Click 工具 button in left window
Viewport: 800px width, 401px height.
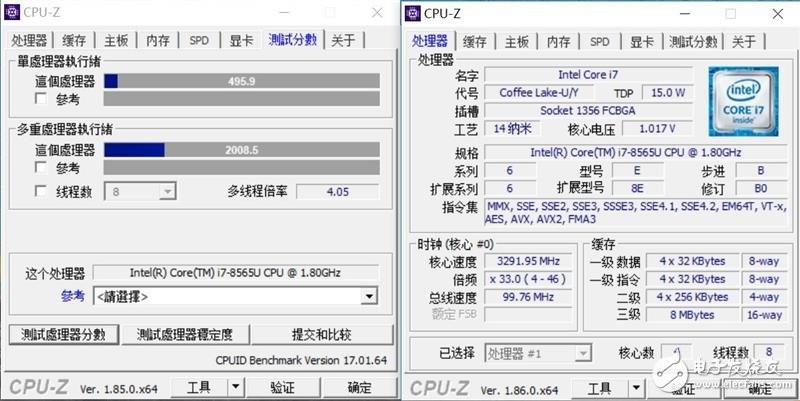pyautogui.click(x=198, y=387)
